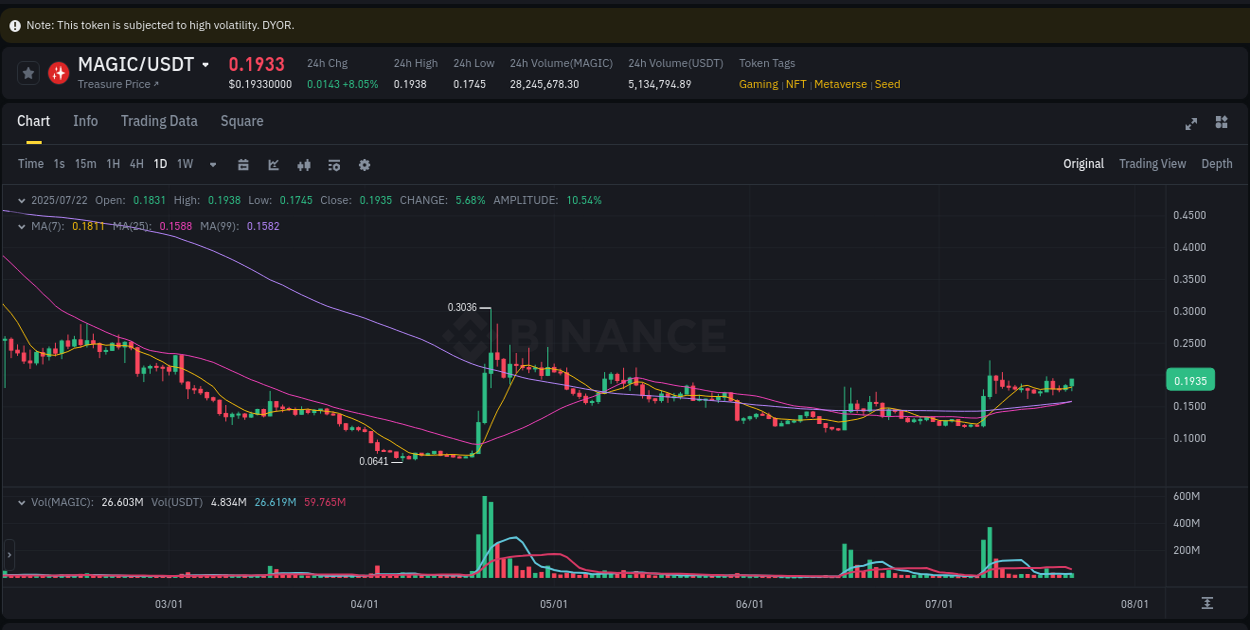Select the date range calendar icon
1250x630 pixels.
pos(243,164)
